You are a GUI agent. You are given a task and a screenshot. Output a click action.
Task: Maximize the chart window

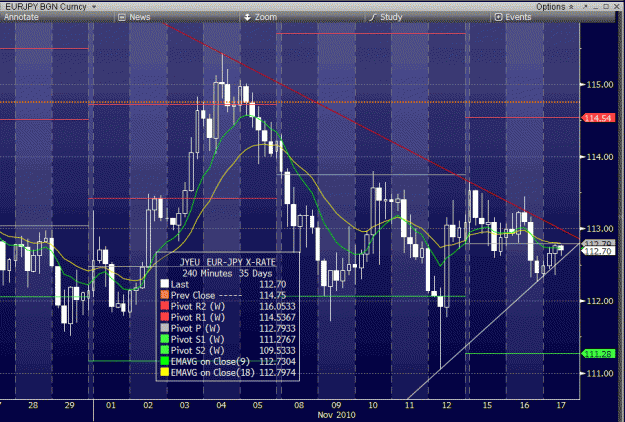click(606, 6)
